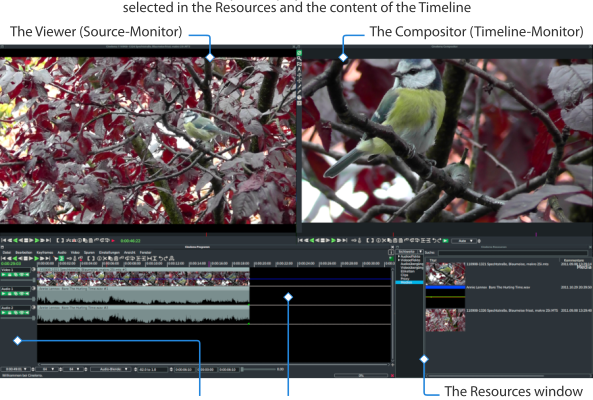Stop playback in the main timeline transport
Image resolution: width=593 pixels, height=400 pixels.
(26, 259)
